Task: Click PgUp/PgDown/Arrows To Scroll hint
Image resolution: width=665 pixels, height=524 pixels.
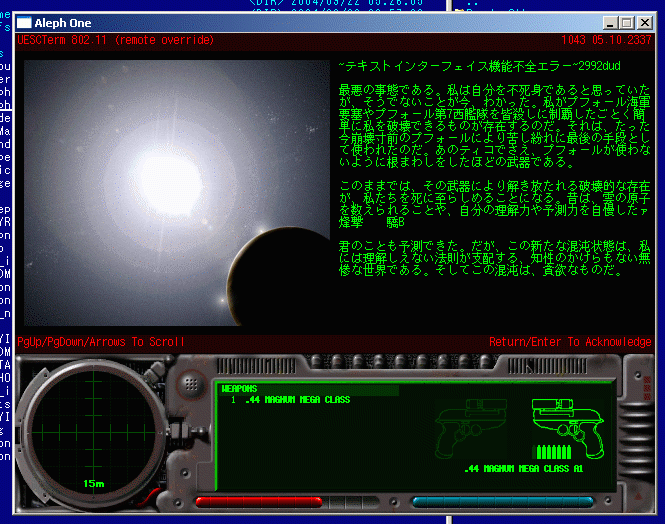Action: [x=101, y=342]
